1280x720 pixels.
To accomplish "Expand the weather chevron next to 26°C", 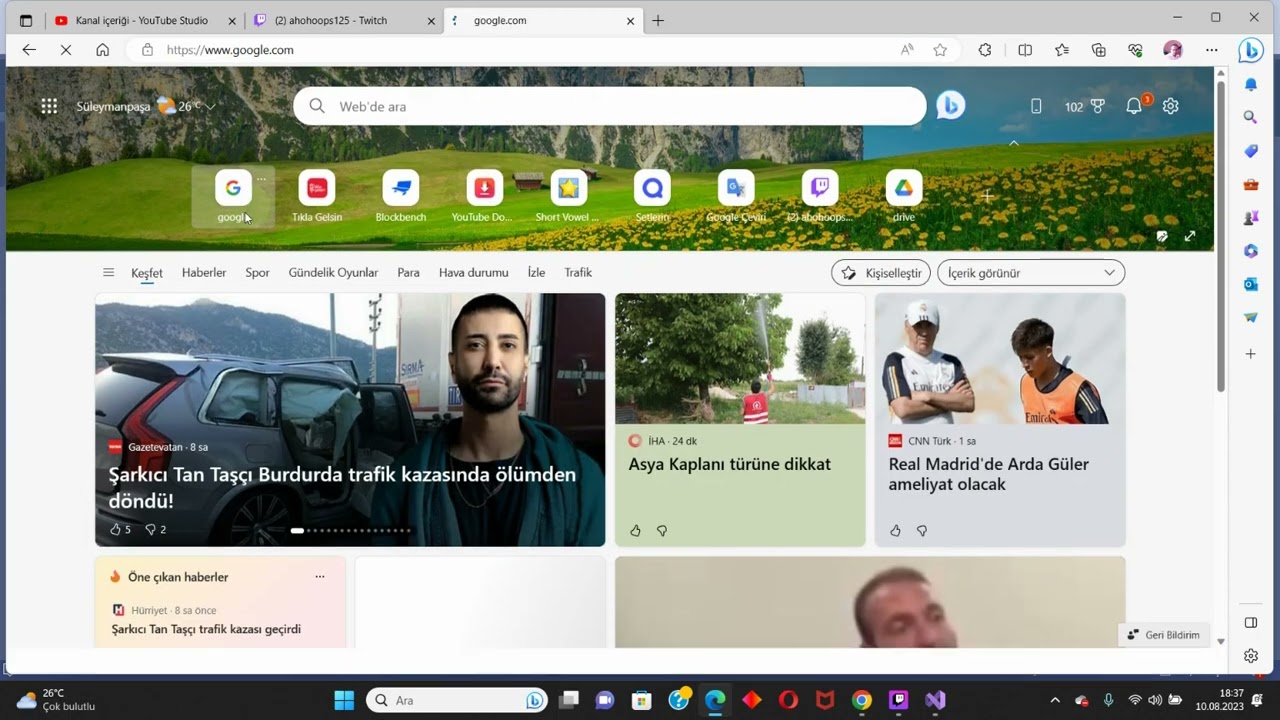I will coord(210,107).
